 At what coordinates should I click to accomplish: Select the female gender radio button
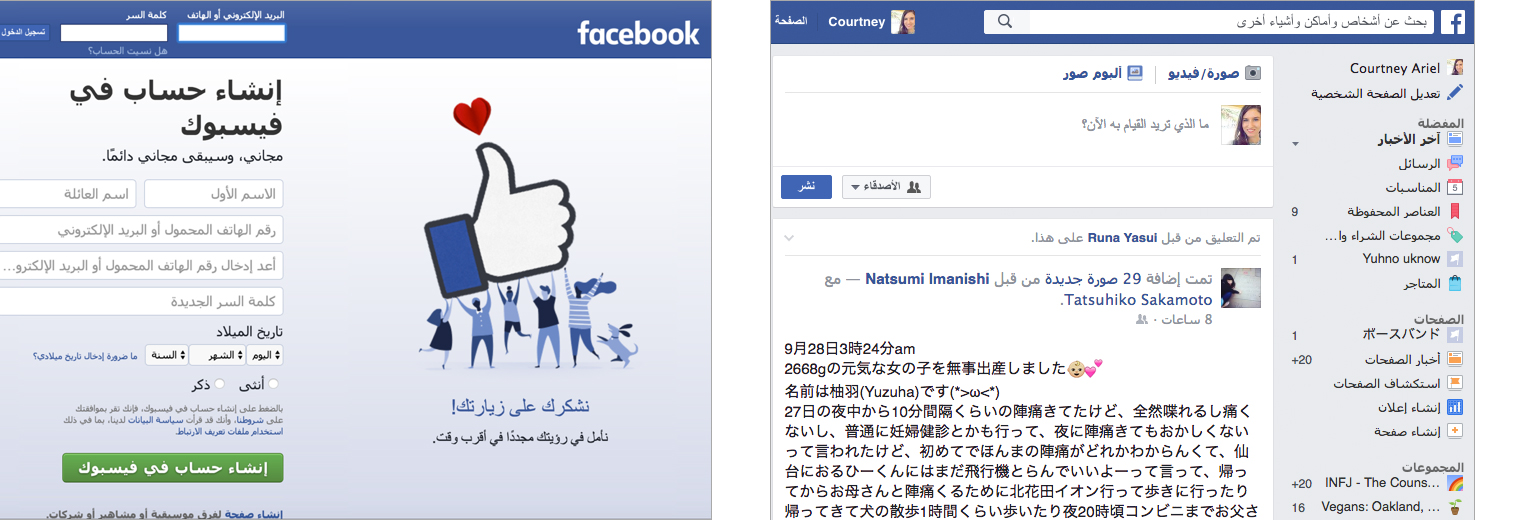tap(274, 384)
